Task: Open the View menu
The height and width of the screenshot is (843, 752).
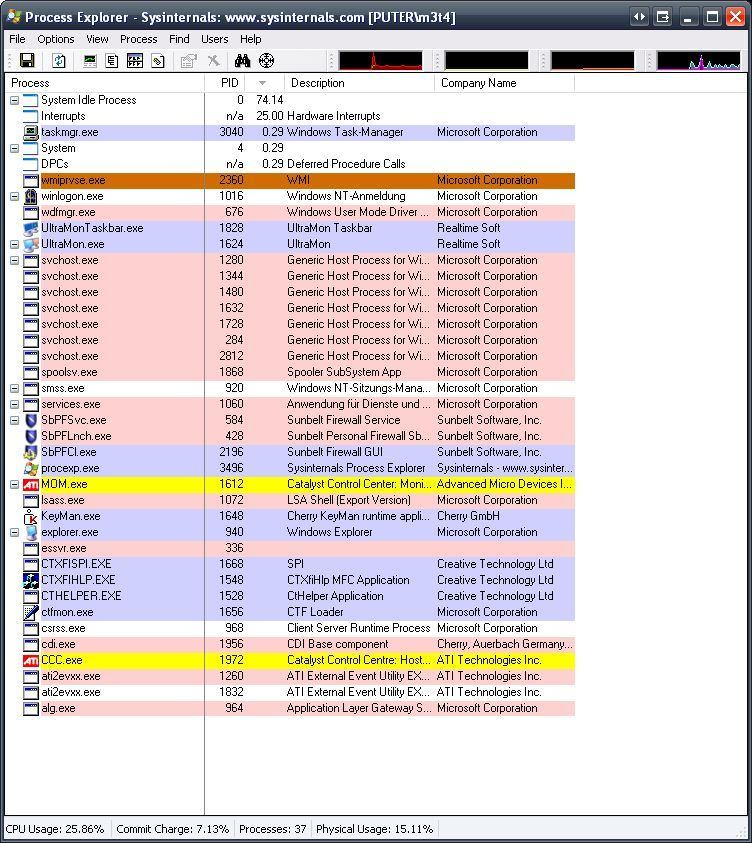Action: (x=97, y=39)
